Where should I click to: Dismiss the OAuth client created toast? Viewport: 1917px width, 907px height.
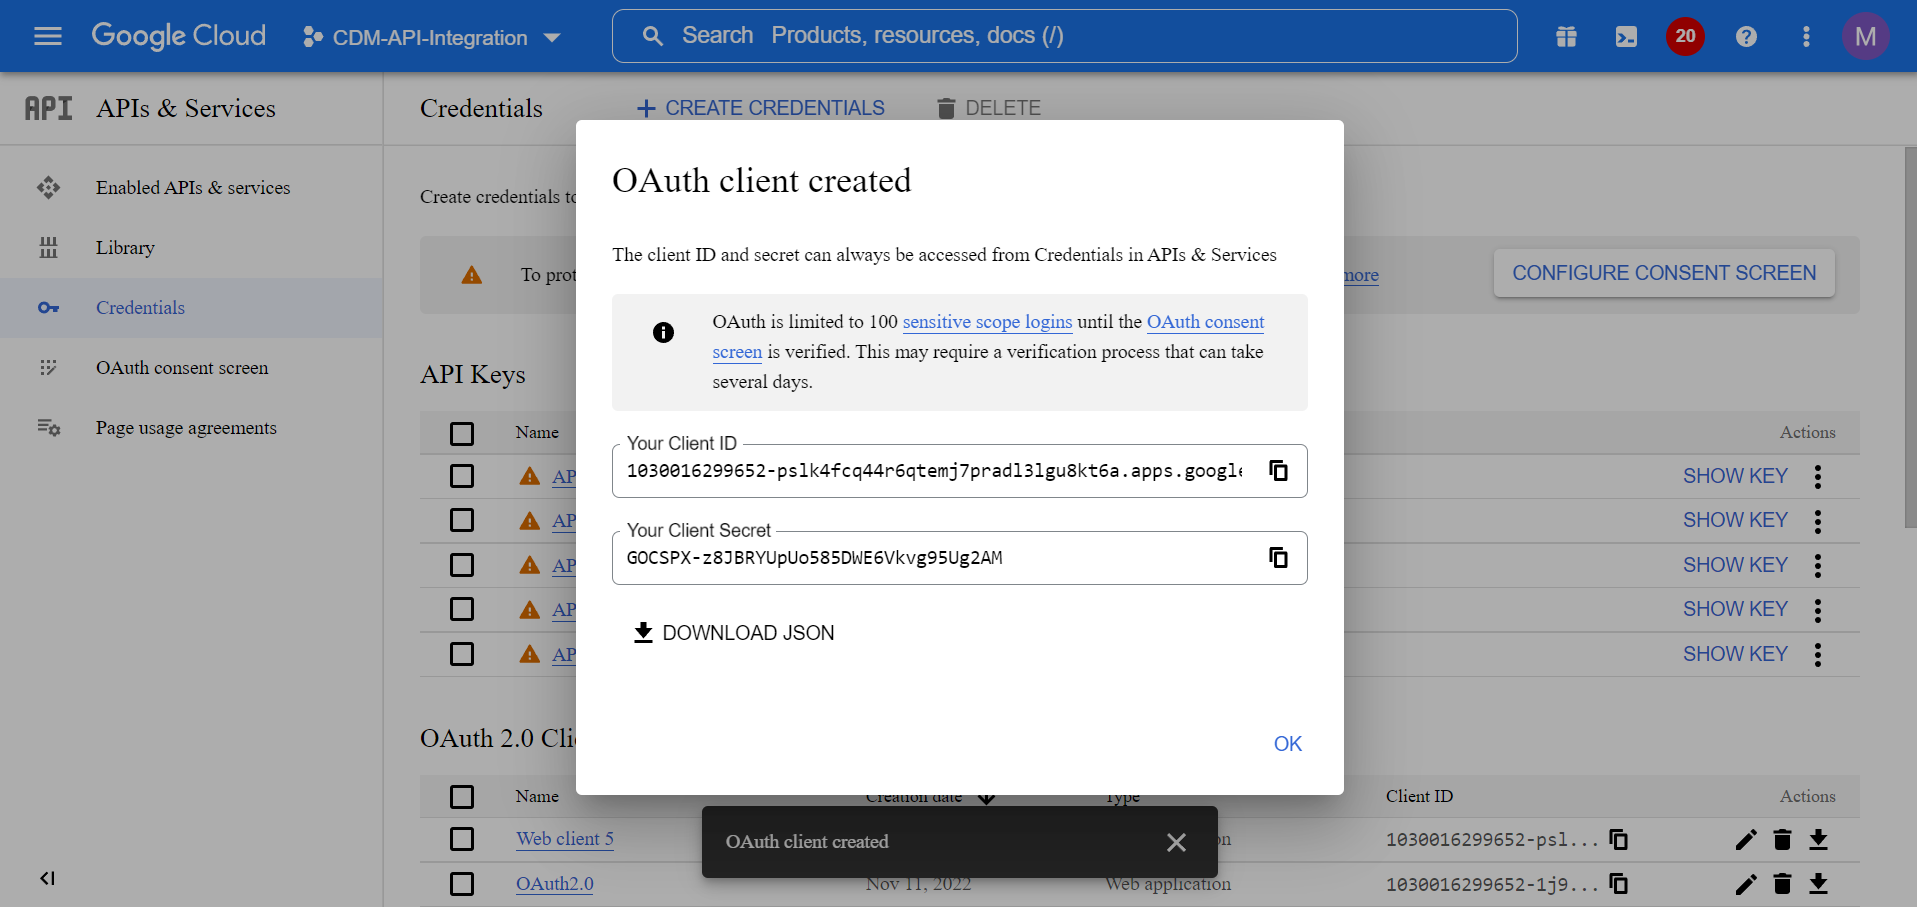1176,842
